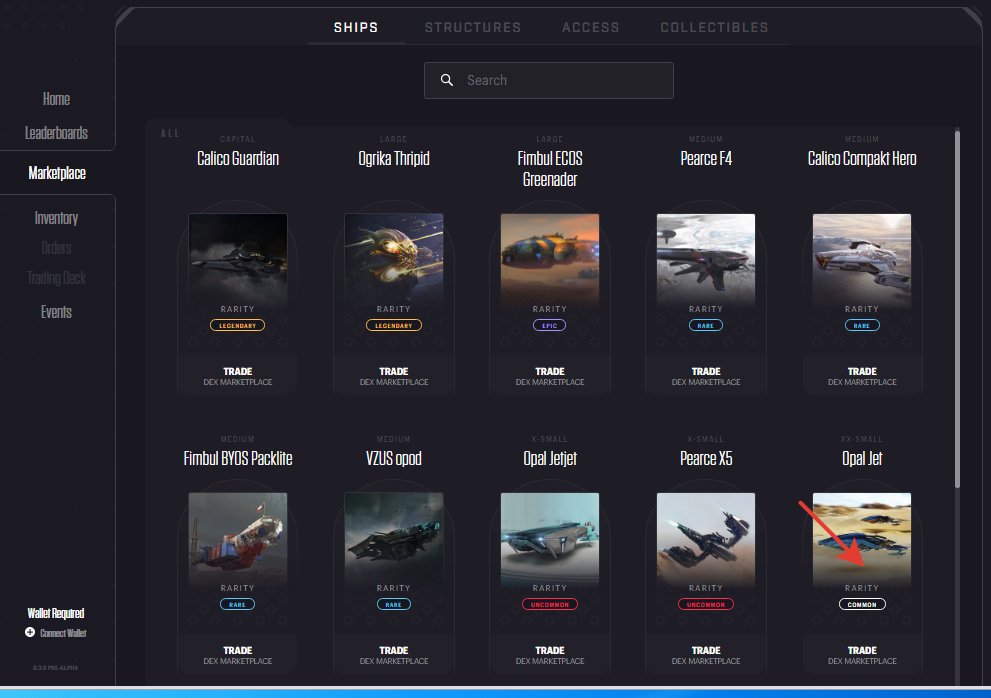The image size is (991, 698).
Task: Select the Ogrika Thripid ship thumbnail
Action: [394, 255]
